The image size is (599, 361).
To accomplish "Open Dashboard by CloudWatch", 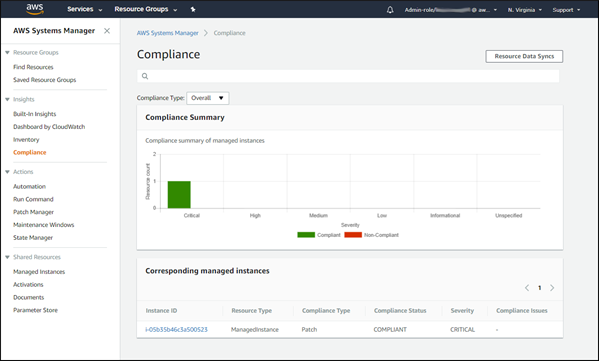I will point(49,127).
